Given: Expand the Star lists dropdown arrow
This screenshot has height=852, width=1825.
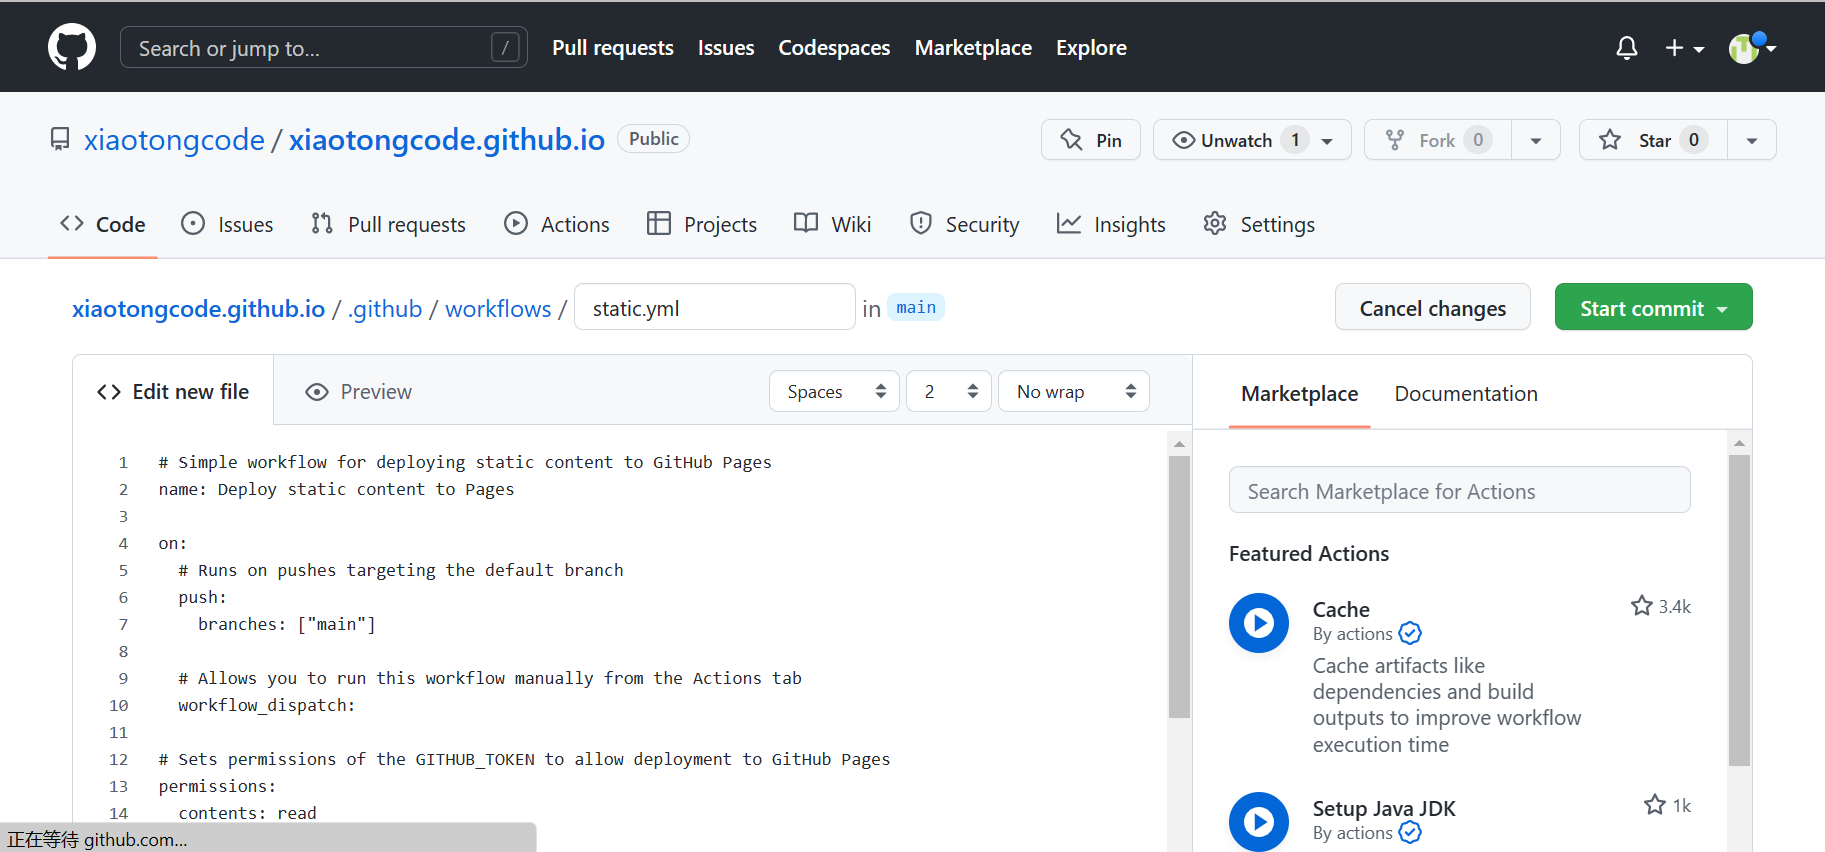Looking at the screenshot, I should pyautogui.click(x=1752, y=140).
